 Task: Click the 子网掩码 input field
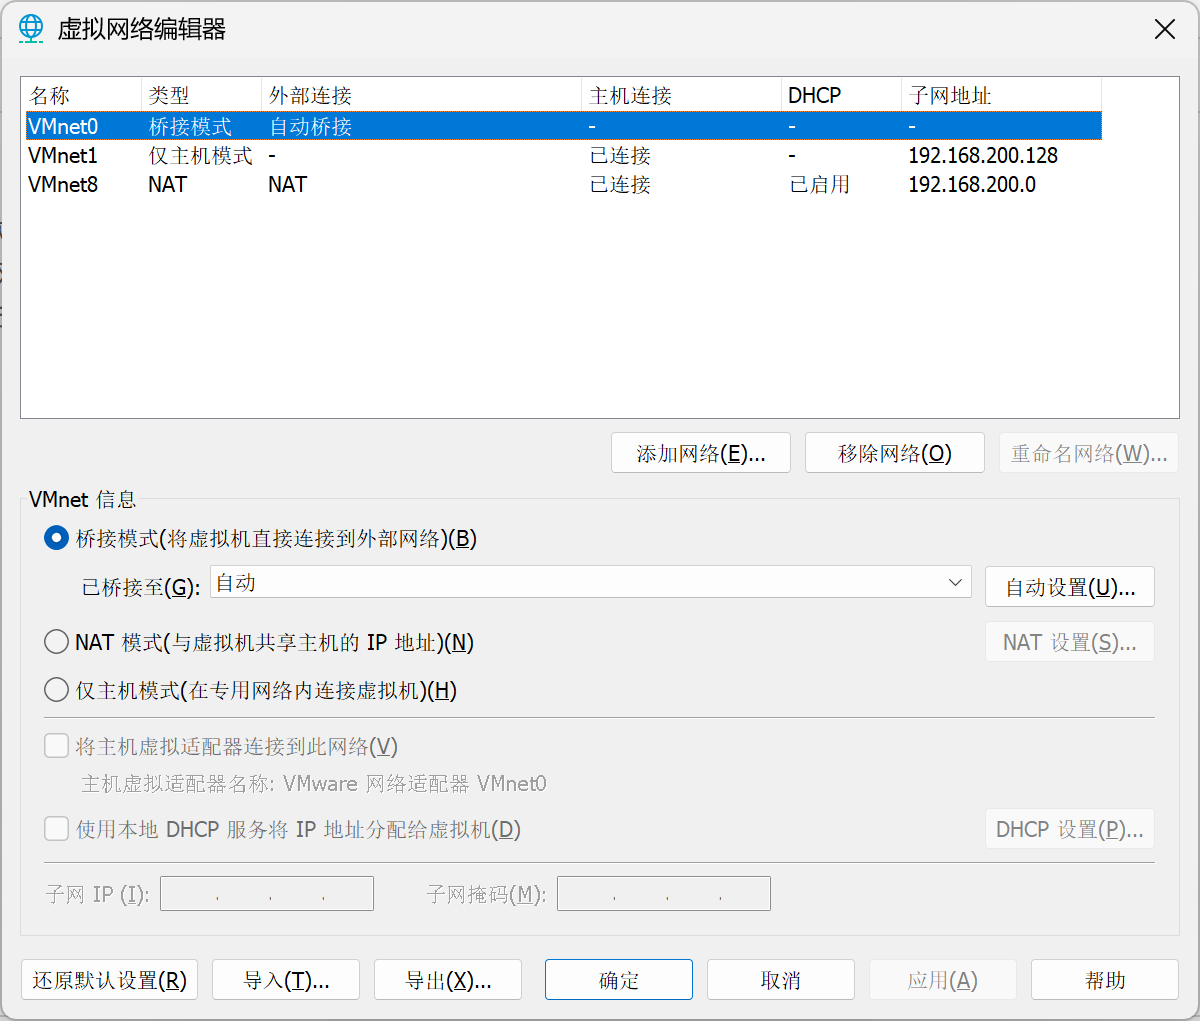tap(664, 893)
